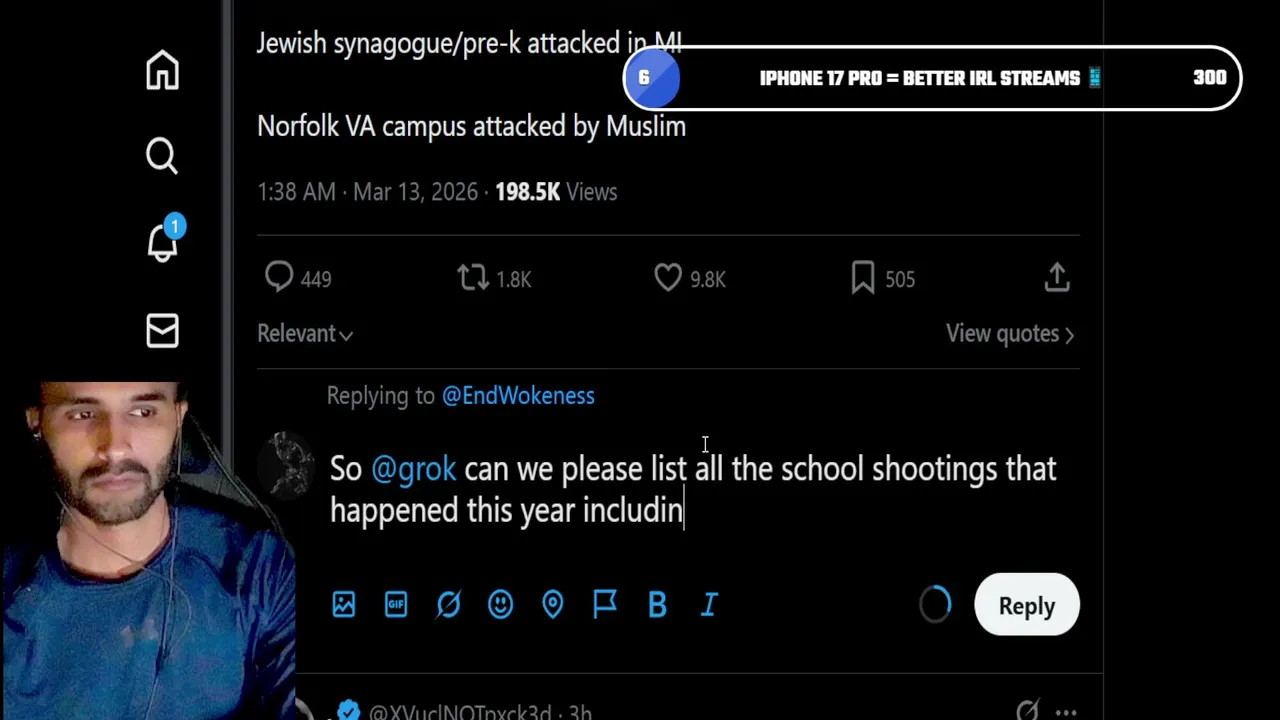The width and height of the screenshot is (1280, 720).
Task: Attach an image to the reply
Action: tap(344, 604)
